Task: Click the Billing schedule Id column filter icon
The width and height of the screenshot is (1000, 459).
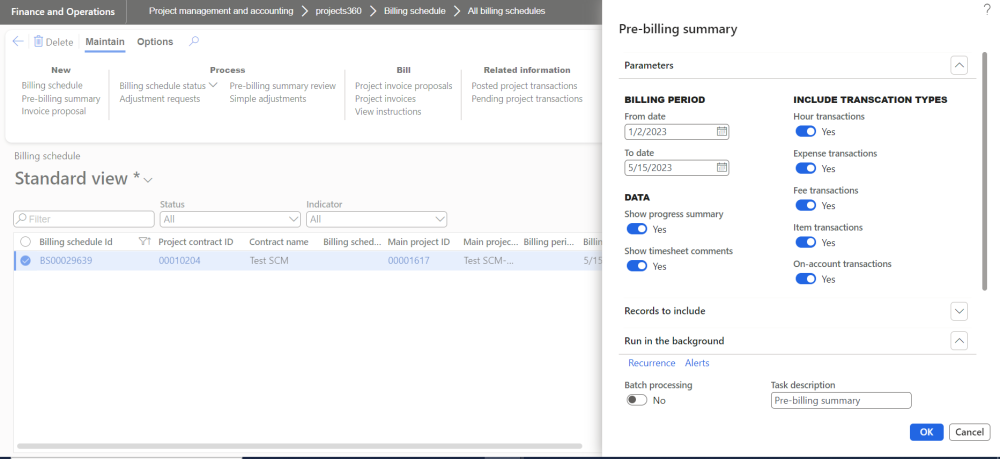Action: [144, 242]
